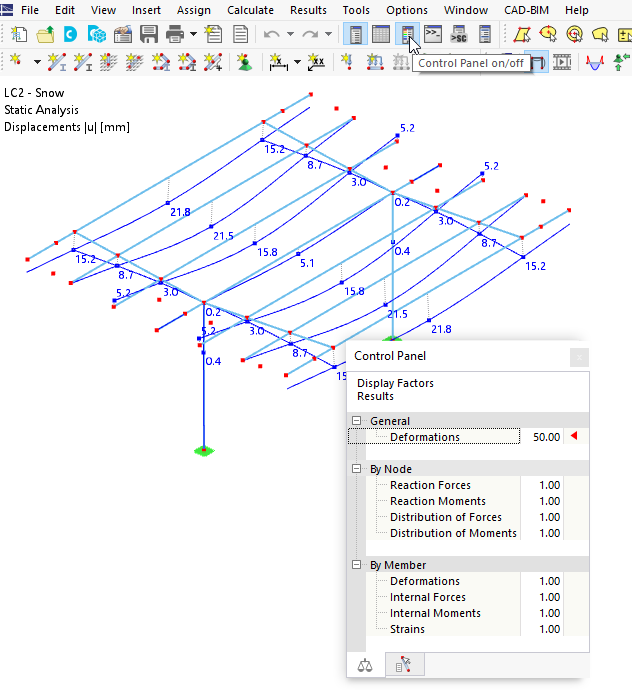Collapse the By Member group
Image resolution: width=632 pixels, height=690 pixels.
[356, 565]
